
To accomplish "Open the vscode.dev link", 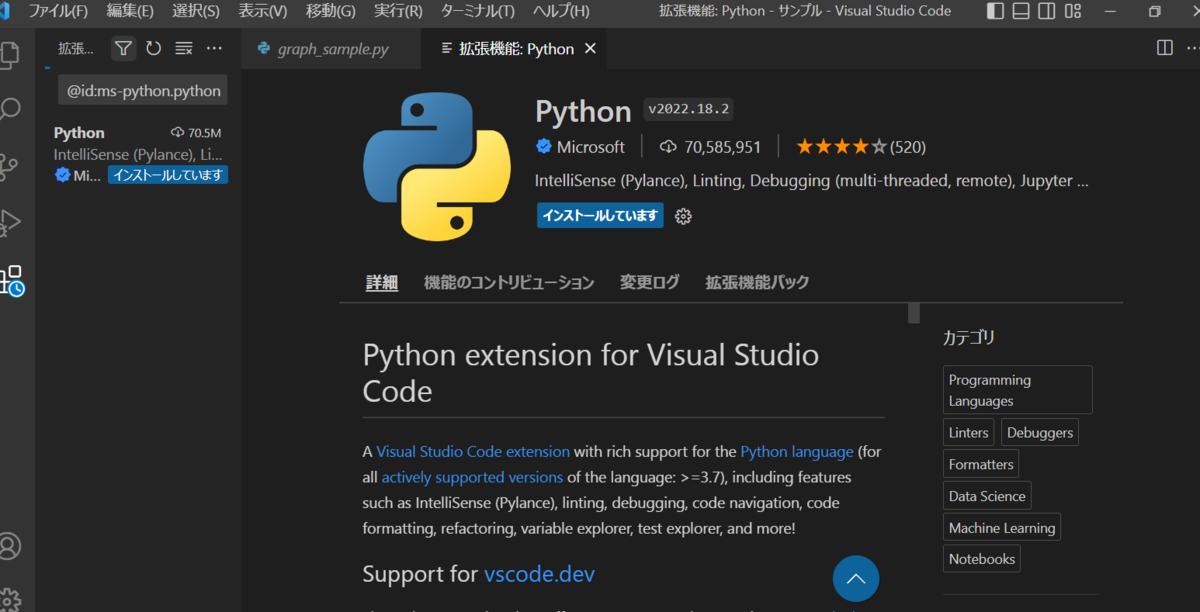I will tap(539, 574).
